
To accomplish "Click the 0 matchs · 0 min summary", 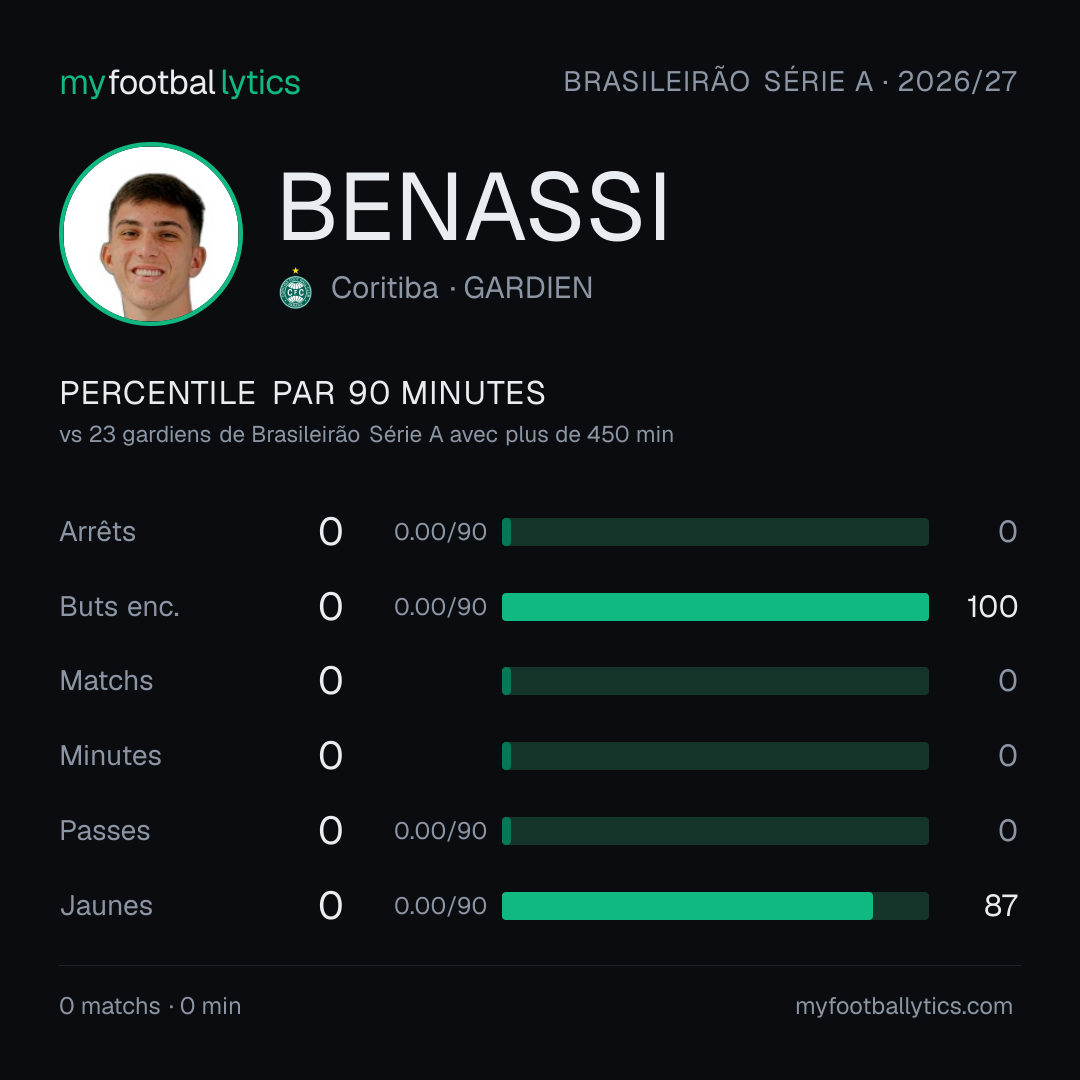I will coord(150,1006).
